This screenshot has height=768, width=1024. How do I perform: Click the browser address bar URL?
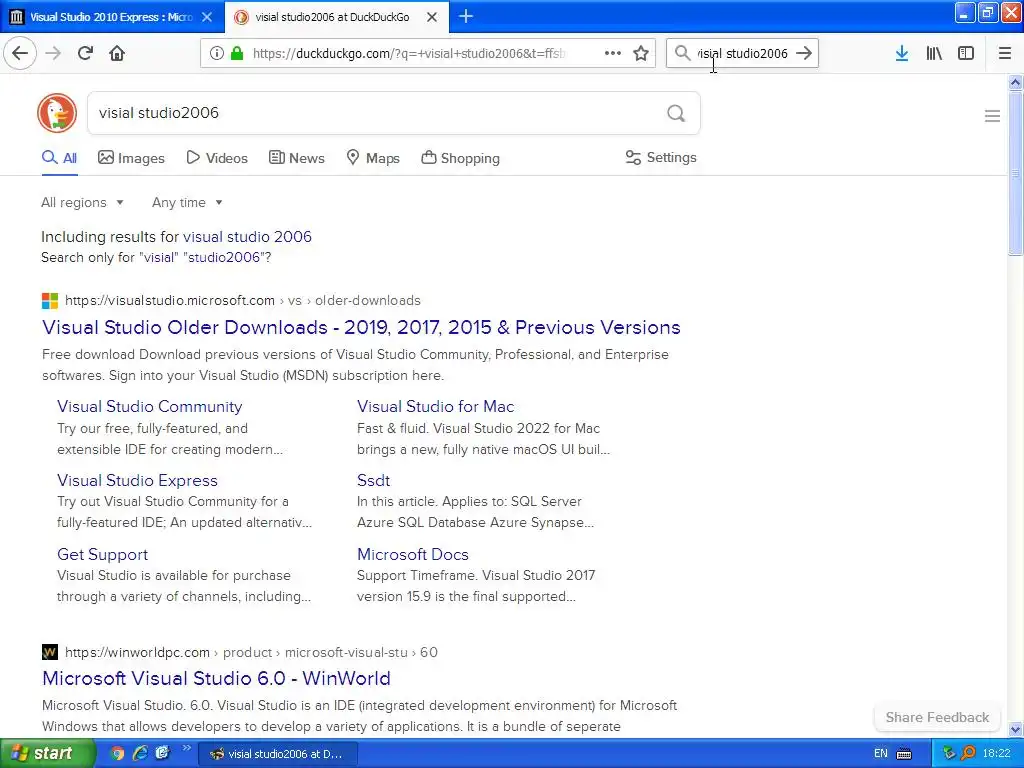[x=409, y=53]
